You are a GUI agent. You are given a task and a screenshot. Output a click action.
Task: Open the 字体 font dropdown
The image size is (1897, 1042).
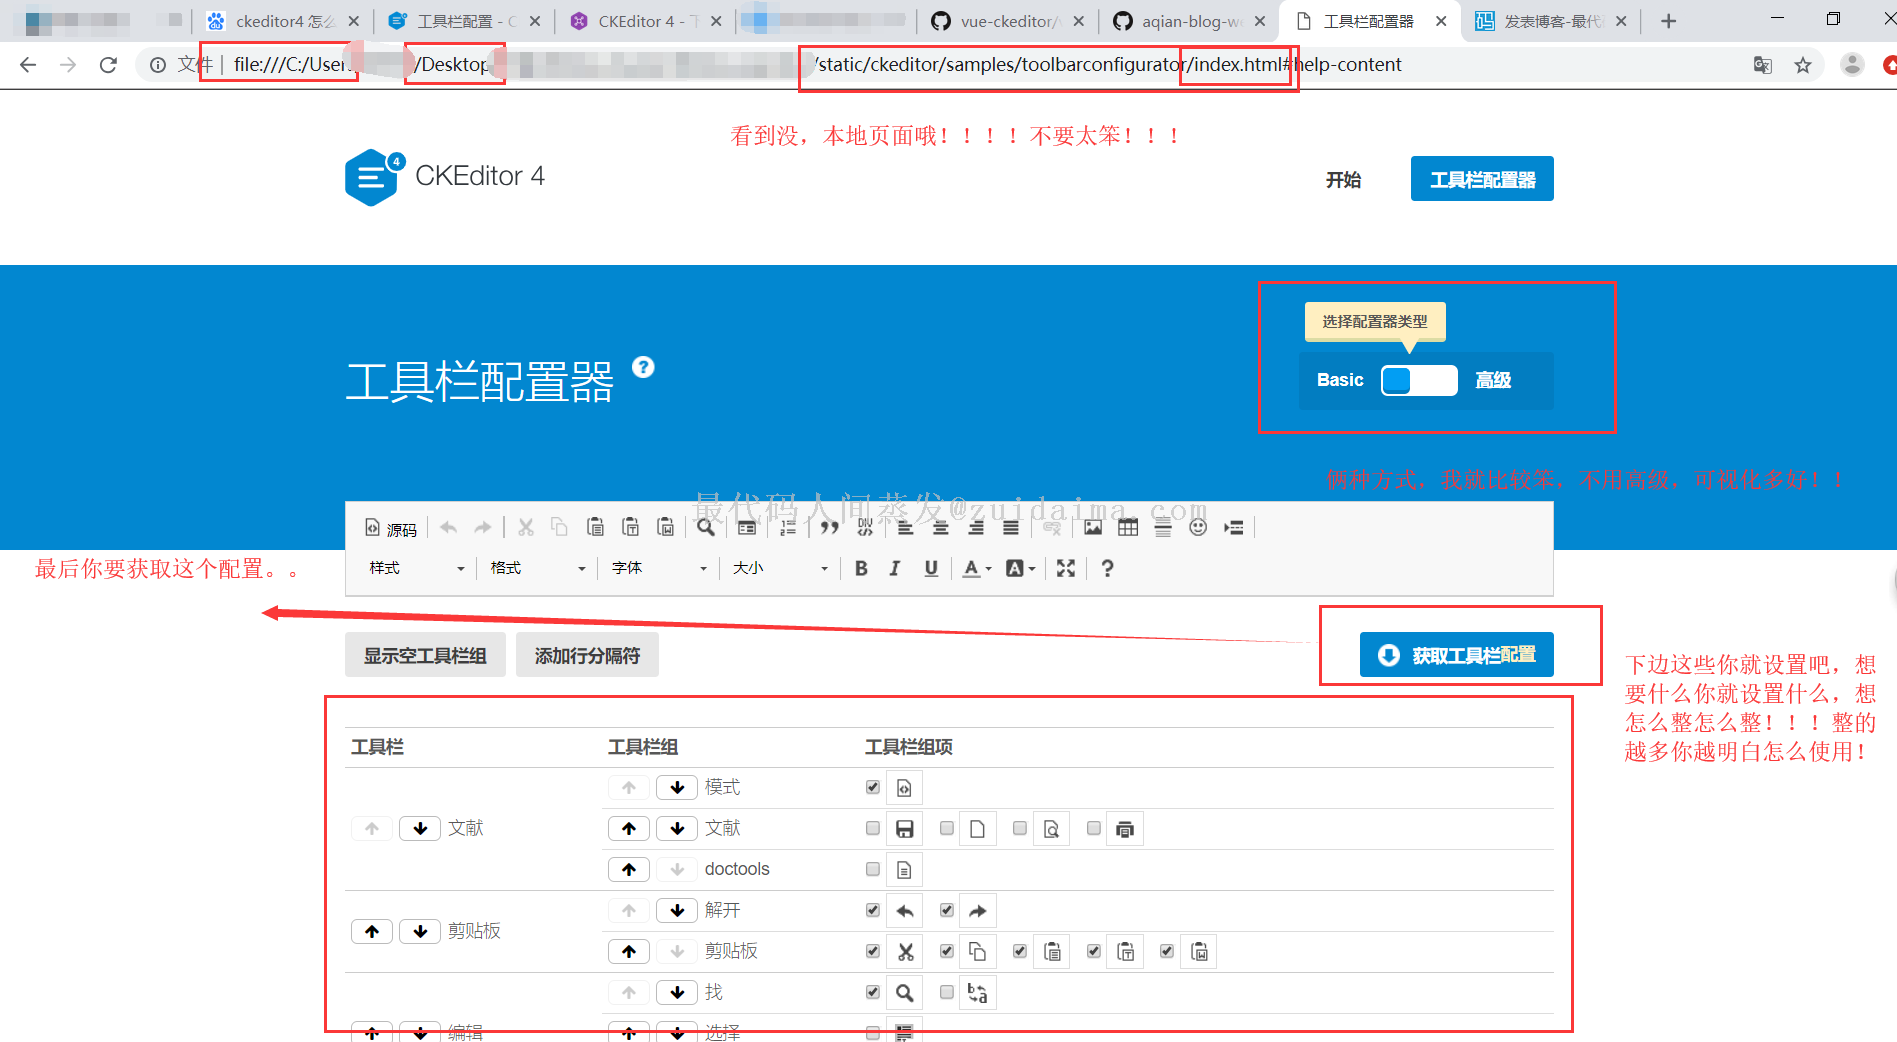(x=659, y=568)
